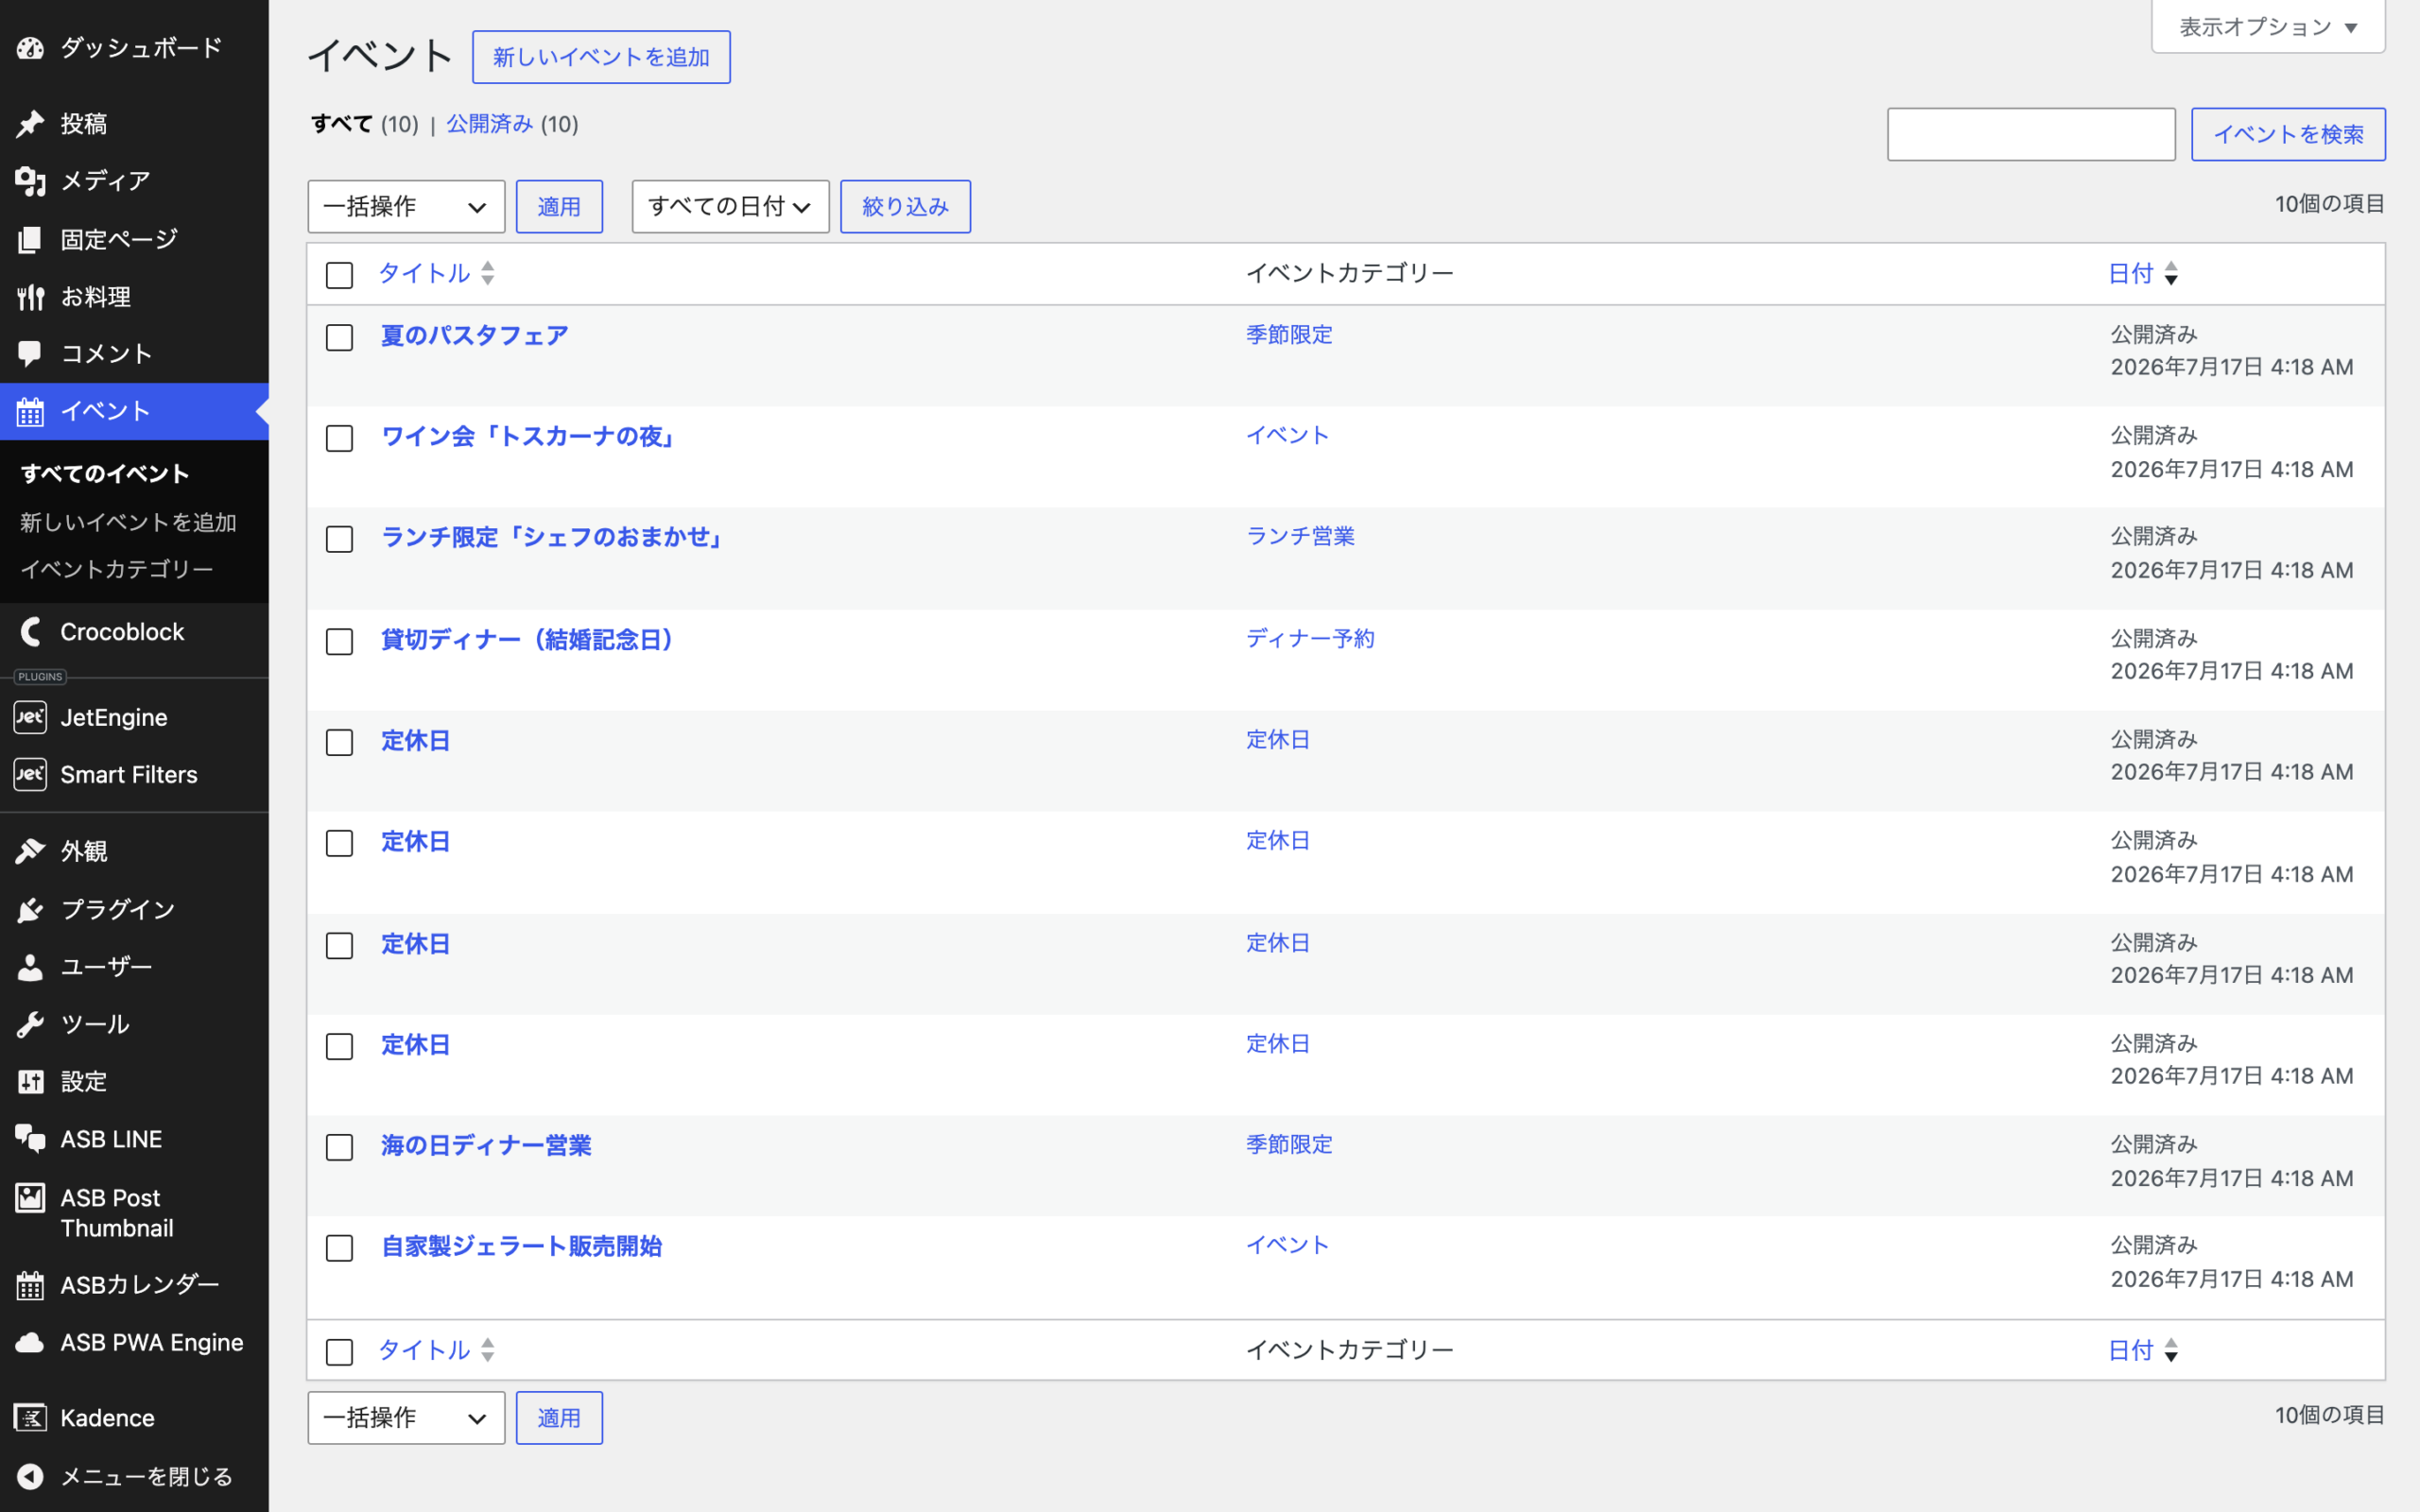Select the 海の日ディナー営業 row checkbox

pyautogui.click(x=339, y=1147)
